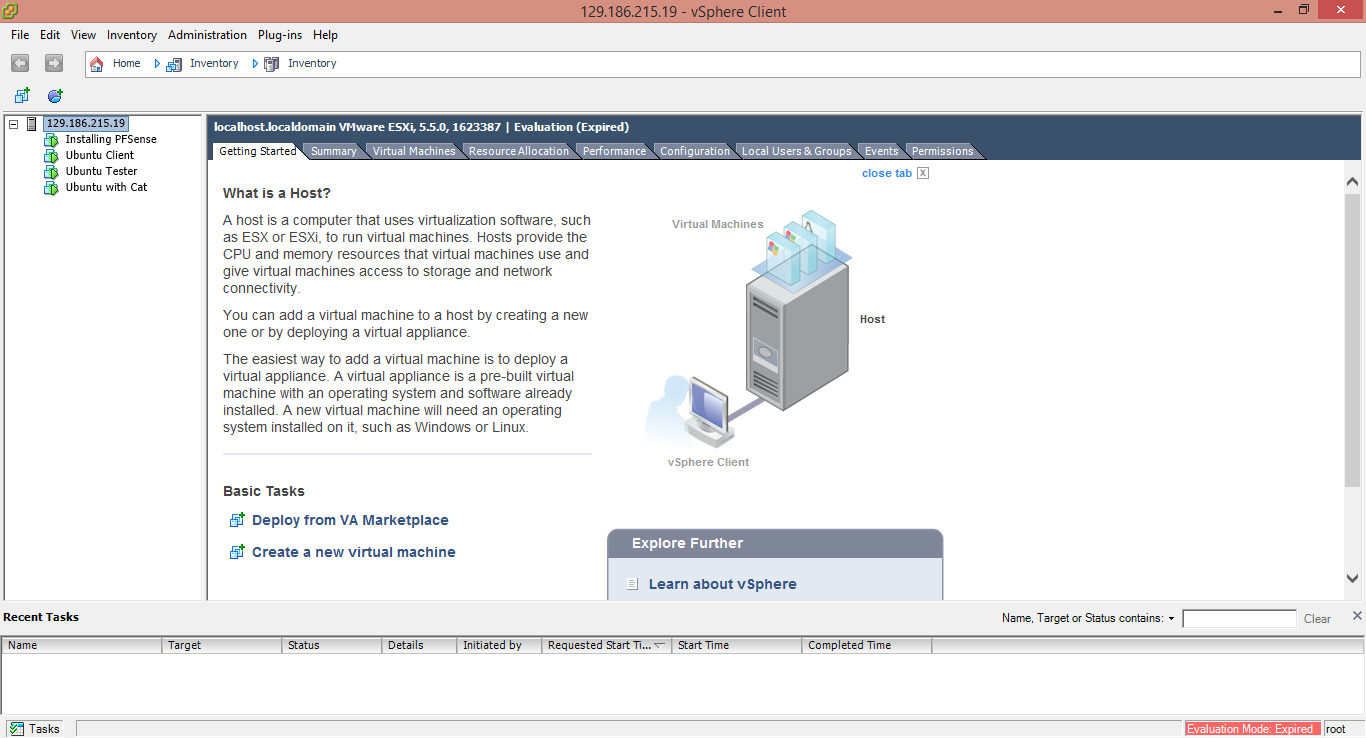Viewport: 1366px width, 738px height.
Task: Open the File menu
Action: (20, 35)
